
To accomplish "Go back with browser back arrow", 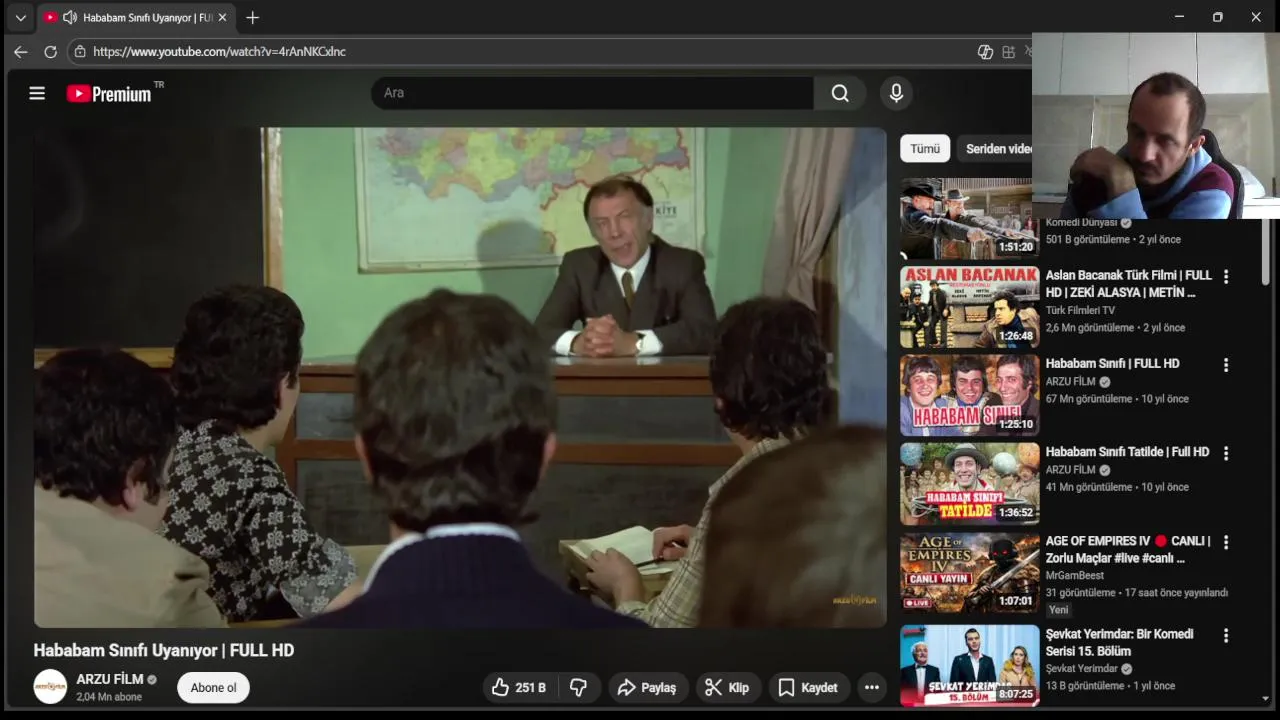I will coord(20,51).
